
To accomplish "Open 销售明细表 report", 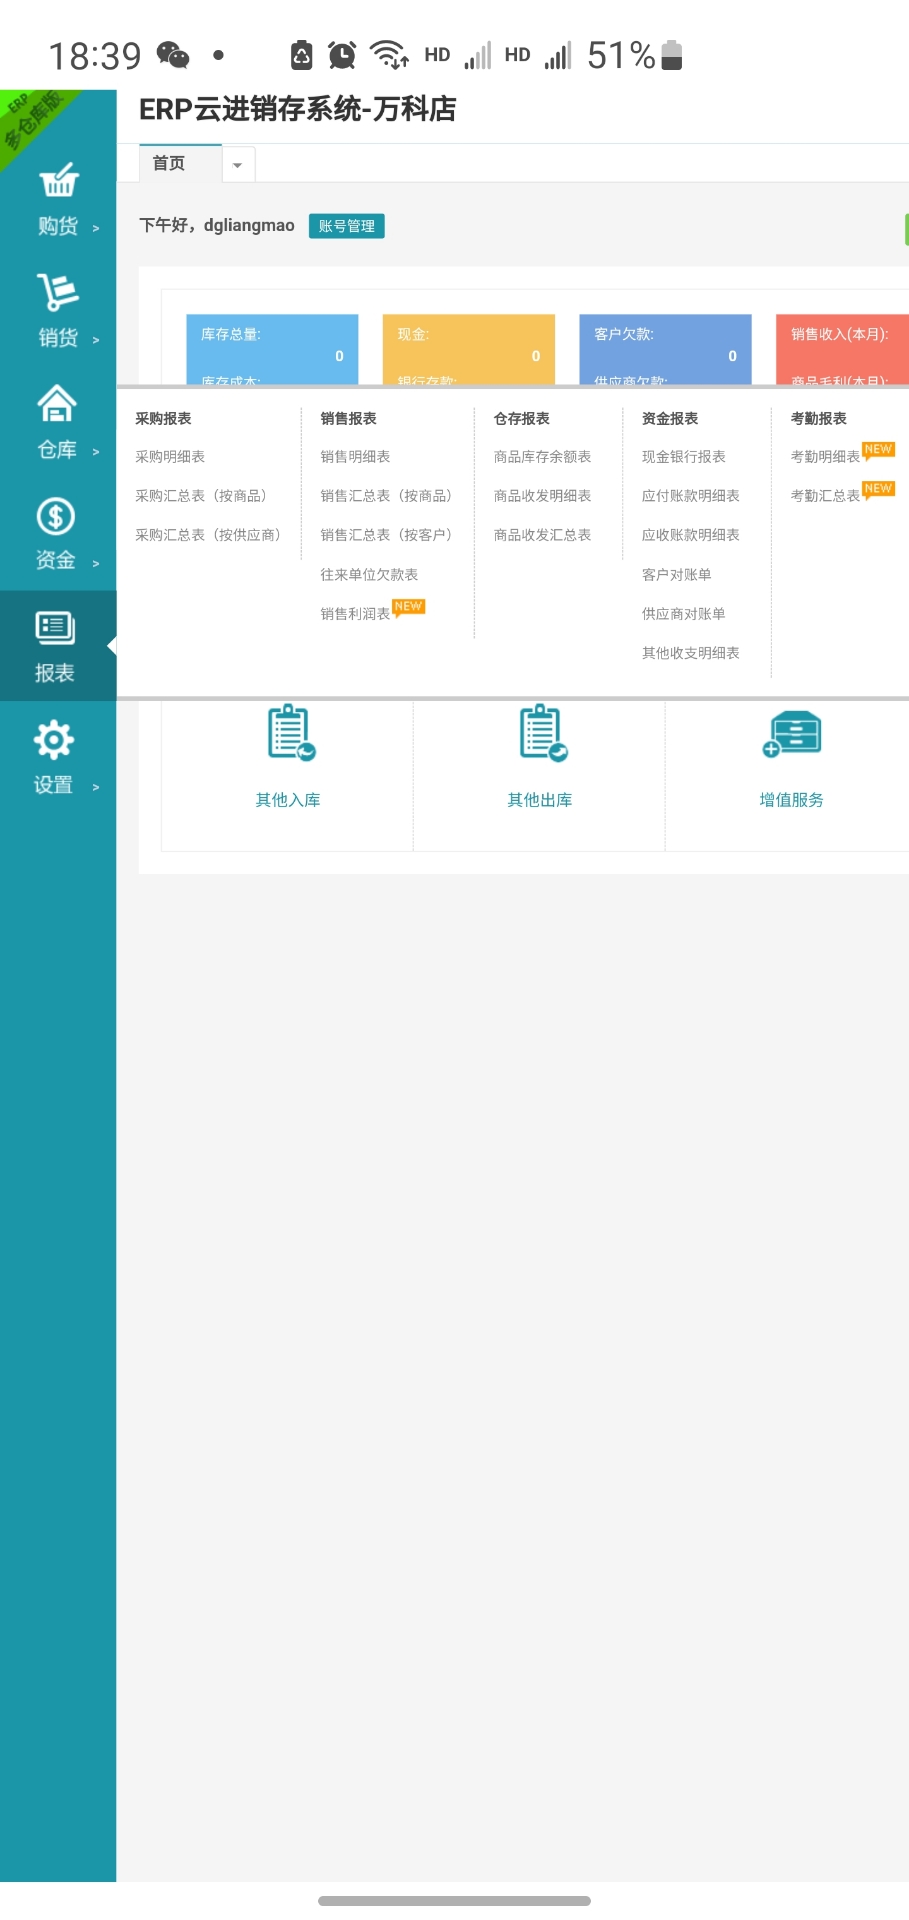I will (x=355, y=457).
